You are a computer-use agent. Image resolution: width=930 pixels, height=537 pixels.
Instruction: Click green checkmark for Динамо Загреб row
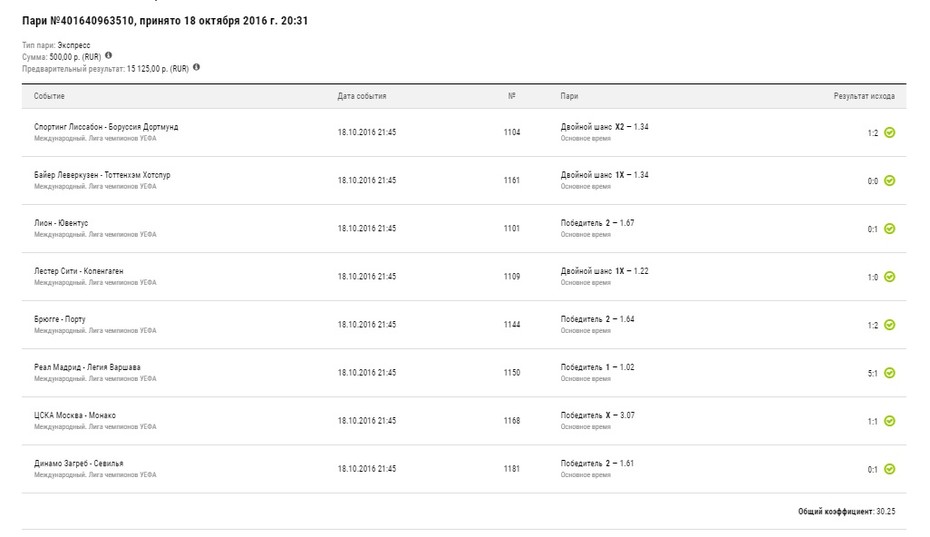[x=889, y=469]
